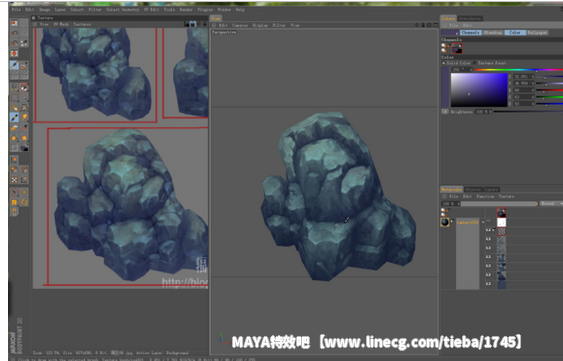The height and width of the screenshot is (361, 563).
Task: Activate the rectangle selection tool
Action: pyautogui.click(x=14, y=97)
